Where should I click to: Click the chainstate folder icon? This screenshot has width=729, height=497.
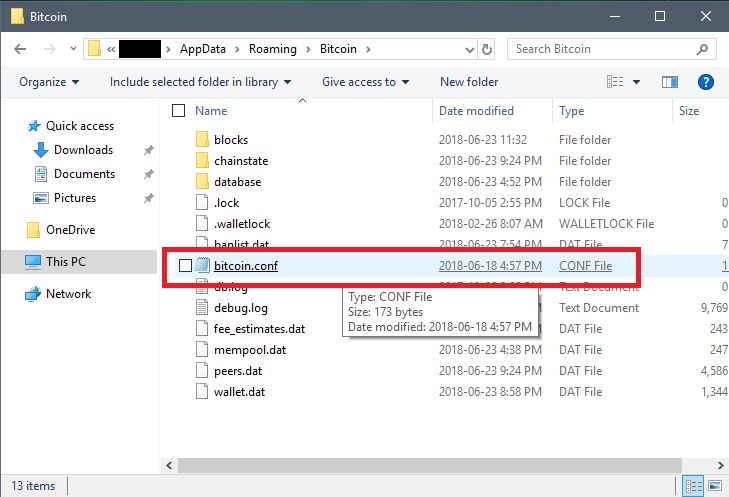(202, 160)
